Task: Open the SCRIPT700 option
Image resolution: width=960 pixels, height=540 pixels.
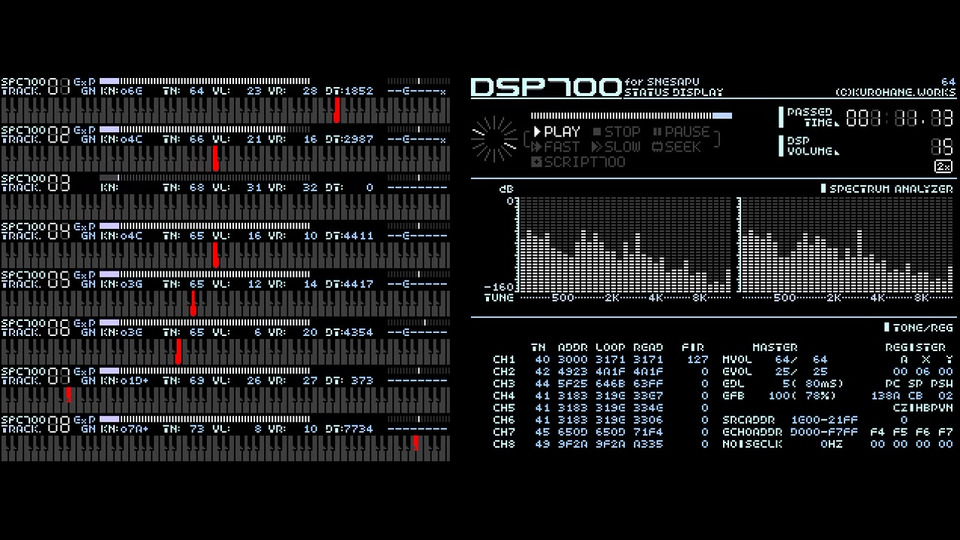Action: tap(578, 162)
